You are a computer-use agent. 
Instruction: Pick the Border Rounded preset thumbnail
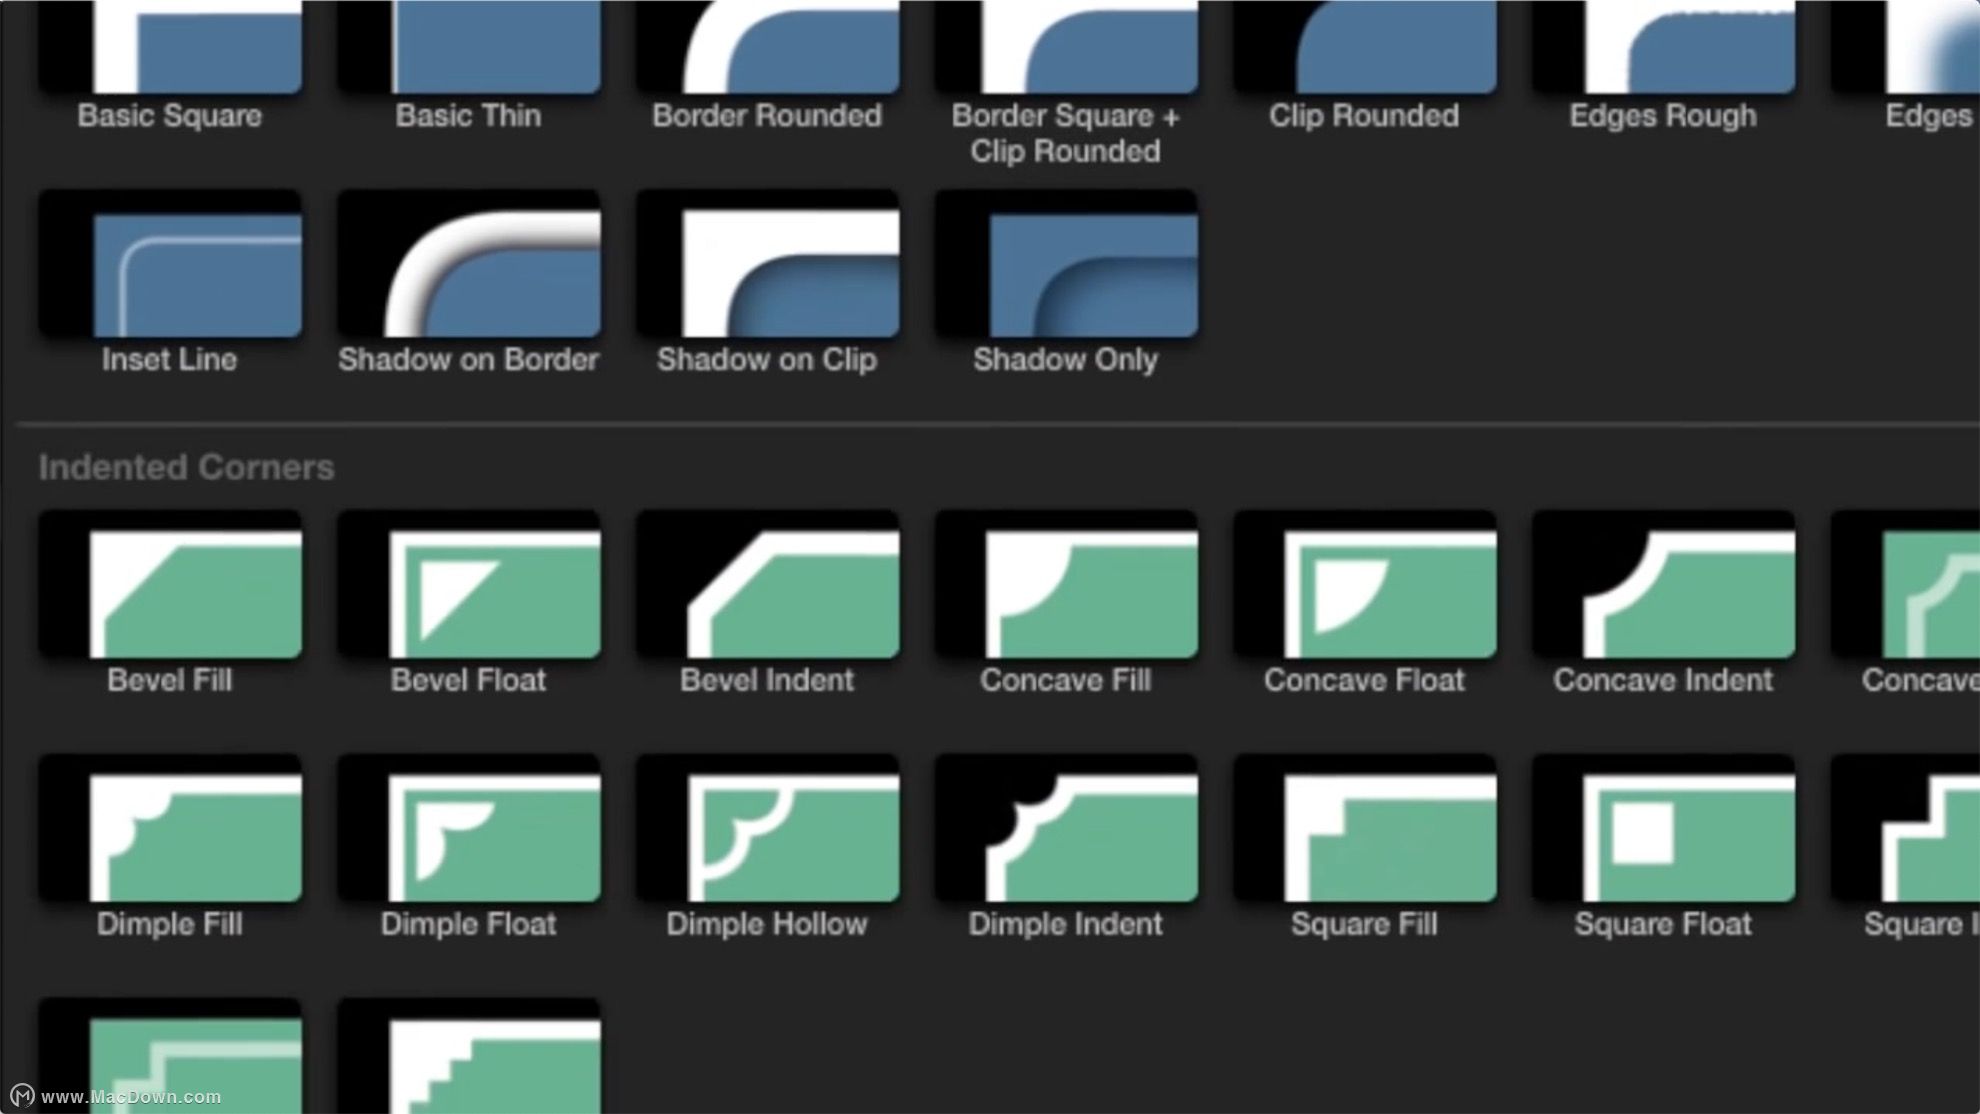[767, 50]
